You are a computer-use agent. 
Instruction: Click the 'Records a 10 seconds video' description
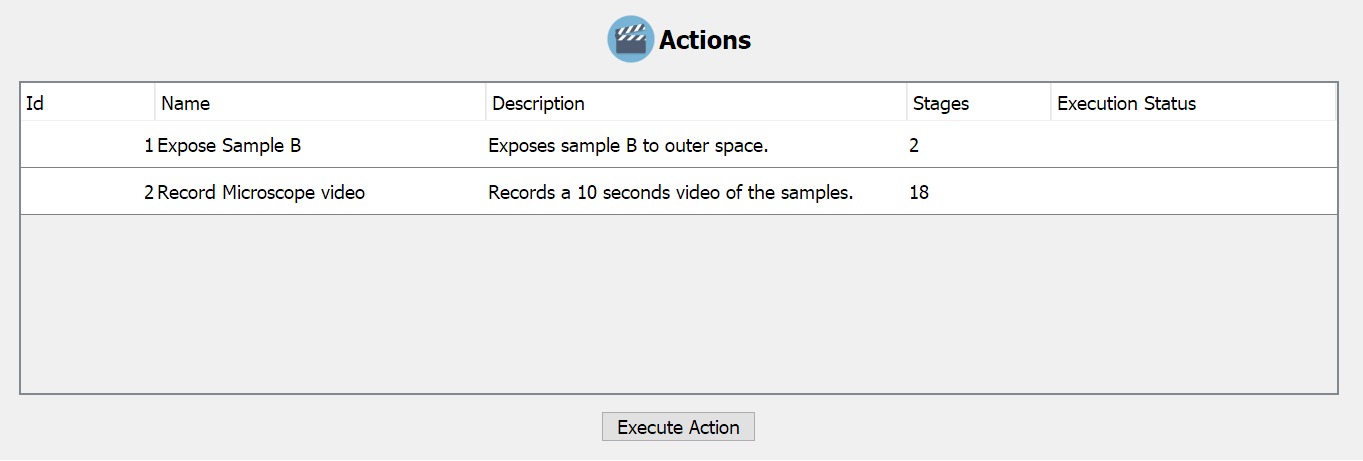point(670,192)
